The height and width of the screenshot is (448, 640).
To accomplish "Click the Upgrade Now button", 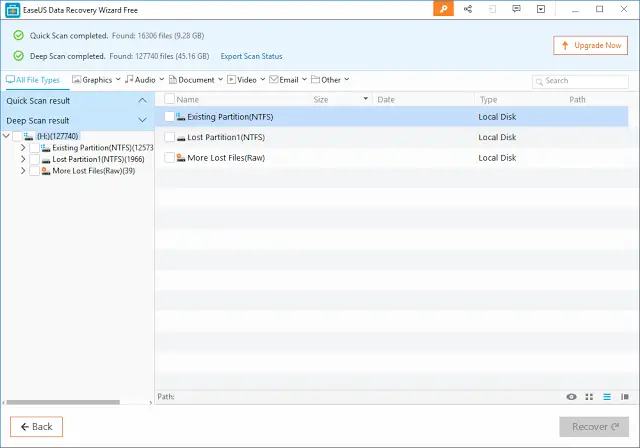I will (x=590, y=45).
